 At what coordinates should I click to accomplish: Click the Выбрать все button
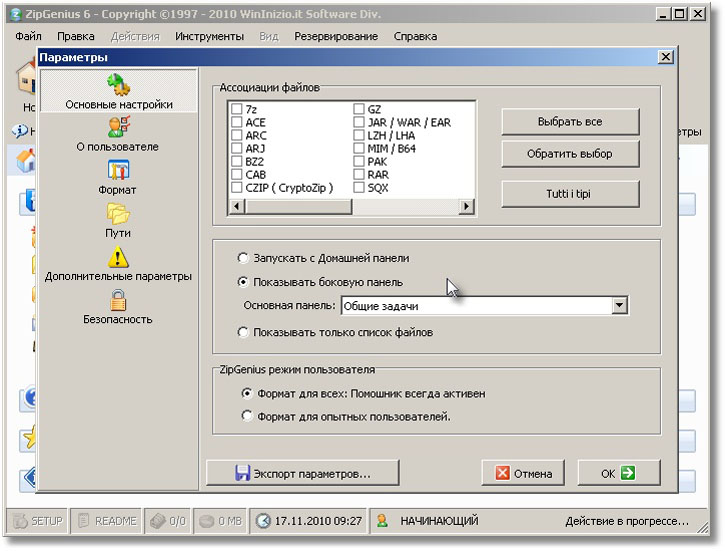click(x=570, y=122)
